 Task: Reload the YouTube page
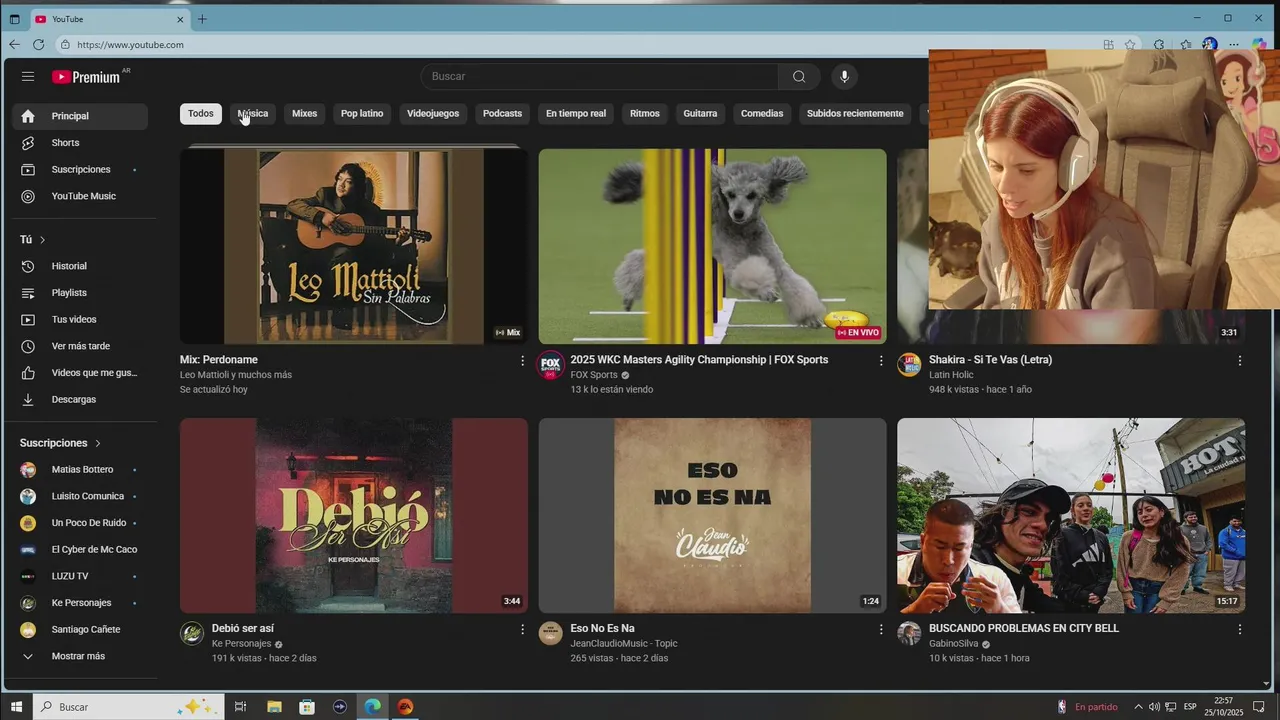pyautogui.click(x=38, y=45)
